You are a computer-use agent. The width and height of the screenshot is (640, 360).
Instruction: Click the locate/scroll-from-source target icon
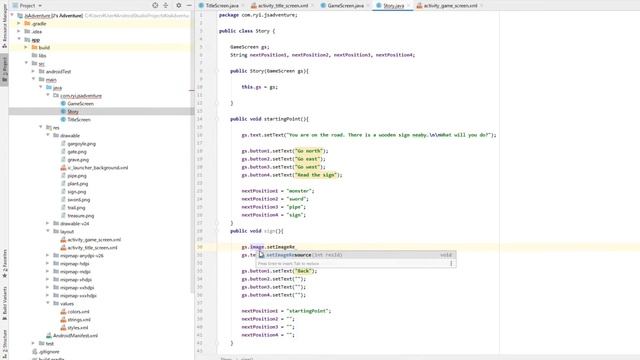point(155,5)
